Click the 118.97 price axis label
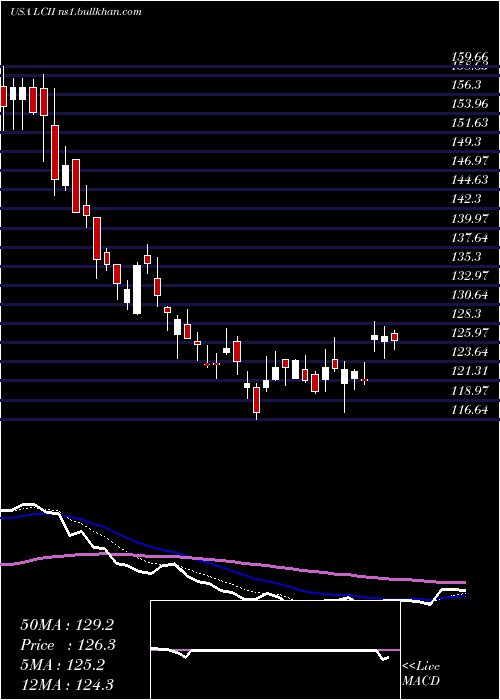The height and width of the screenshot is (700, 500). coord(469,391)
